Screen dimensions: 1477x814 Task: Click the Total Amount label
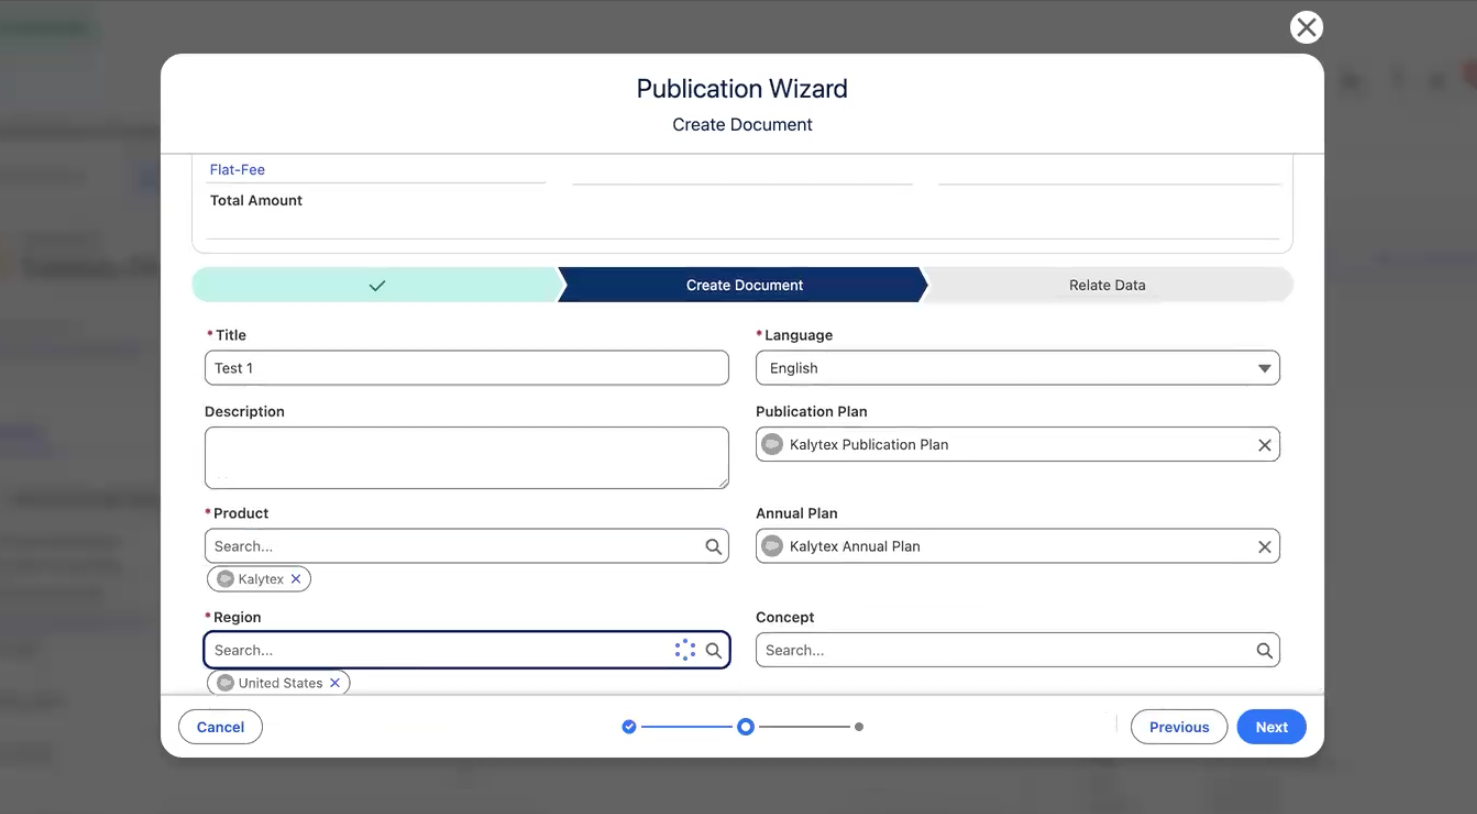[x=256, y=200]
